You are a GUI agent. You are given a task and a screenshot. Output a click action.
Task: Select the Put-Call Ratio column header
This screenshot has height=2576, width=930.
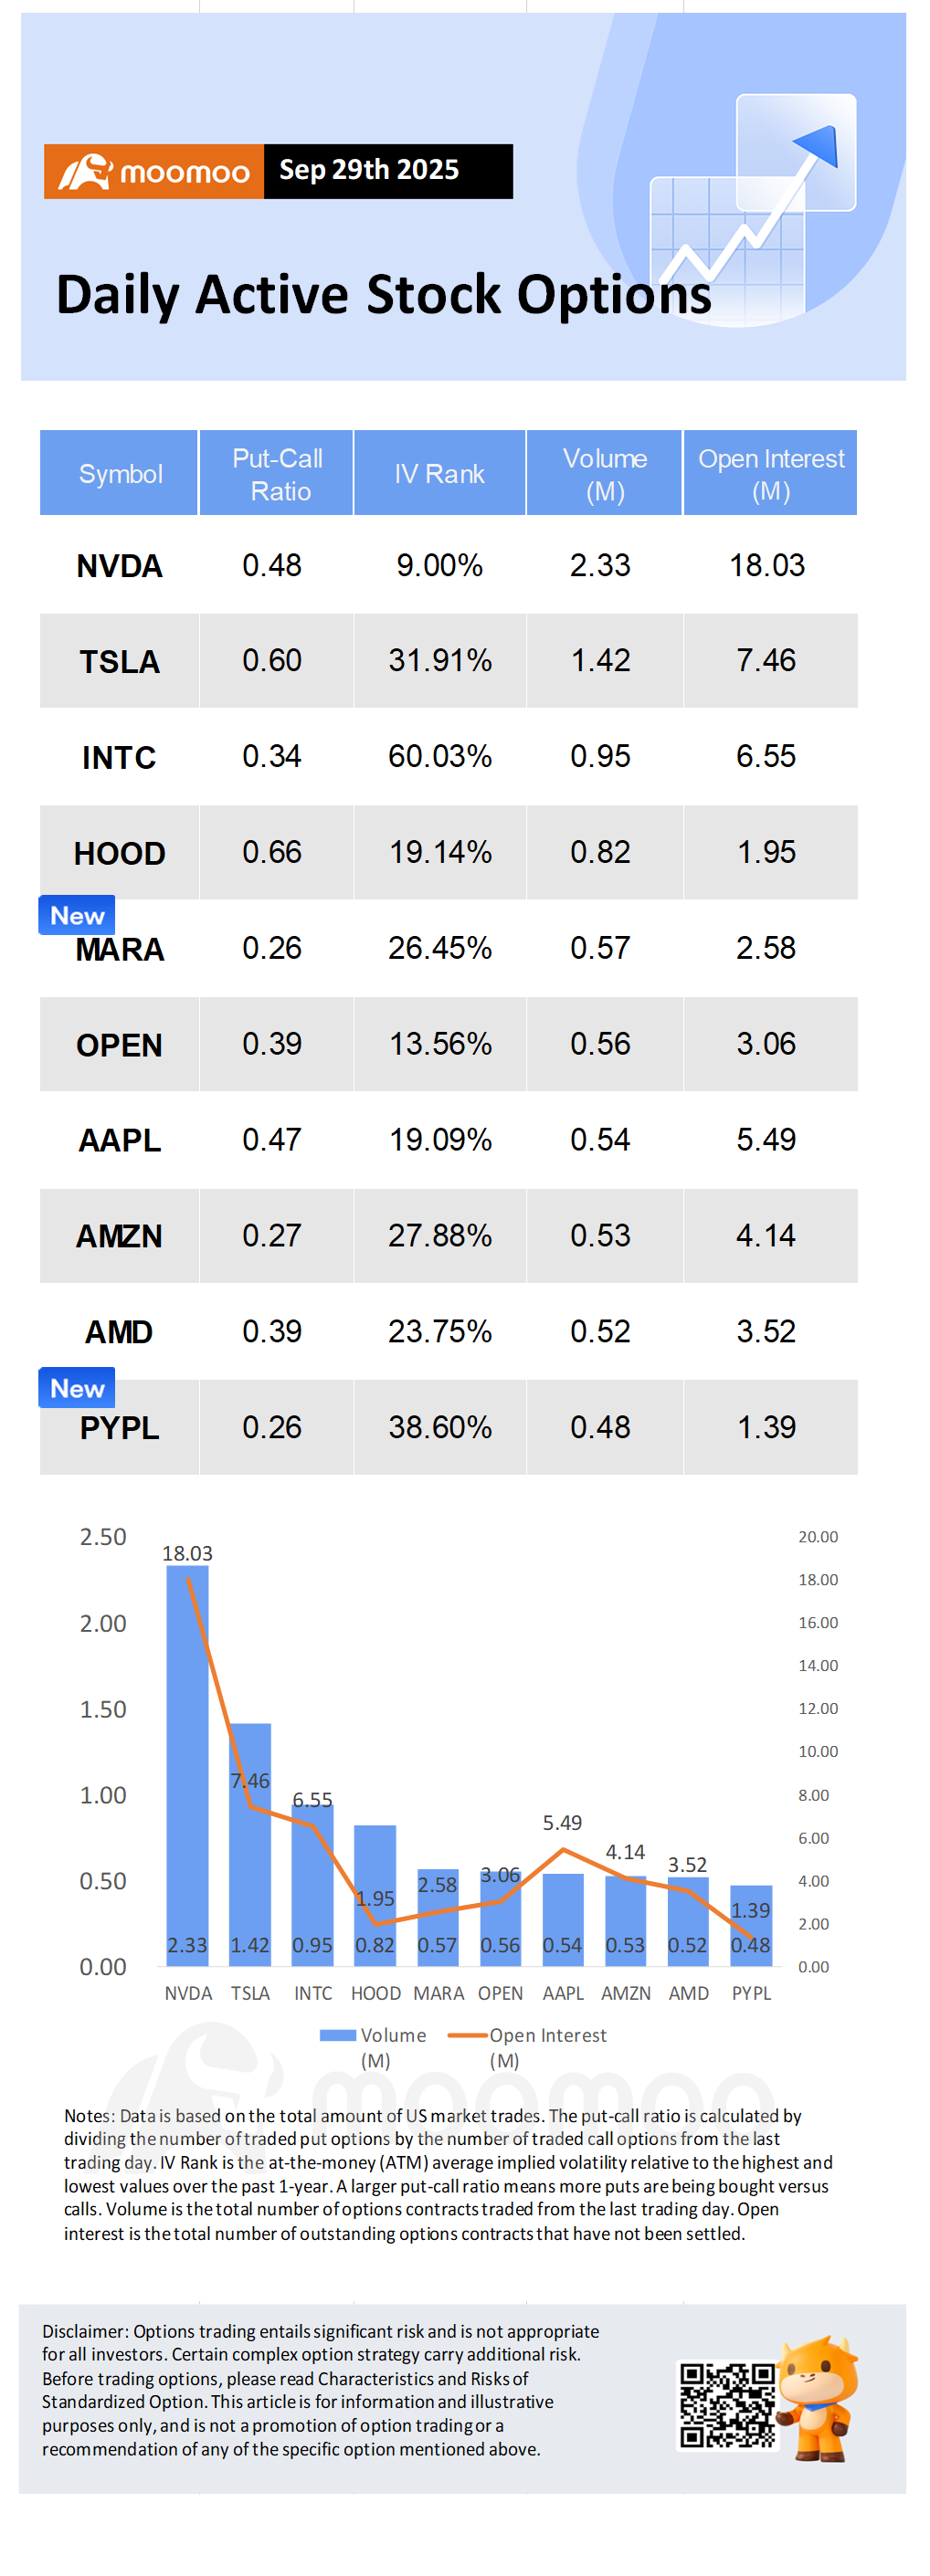tap(277, 474)
